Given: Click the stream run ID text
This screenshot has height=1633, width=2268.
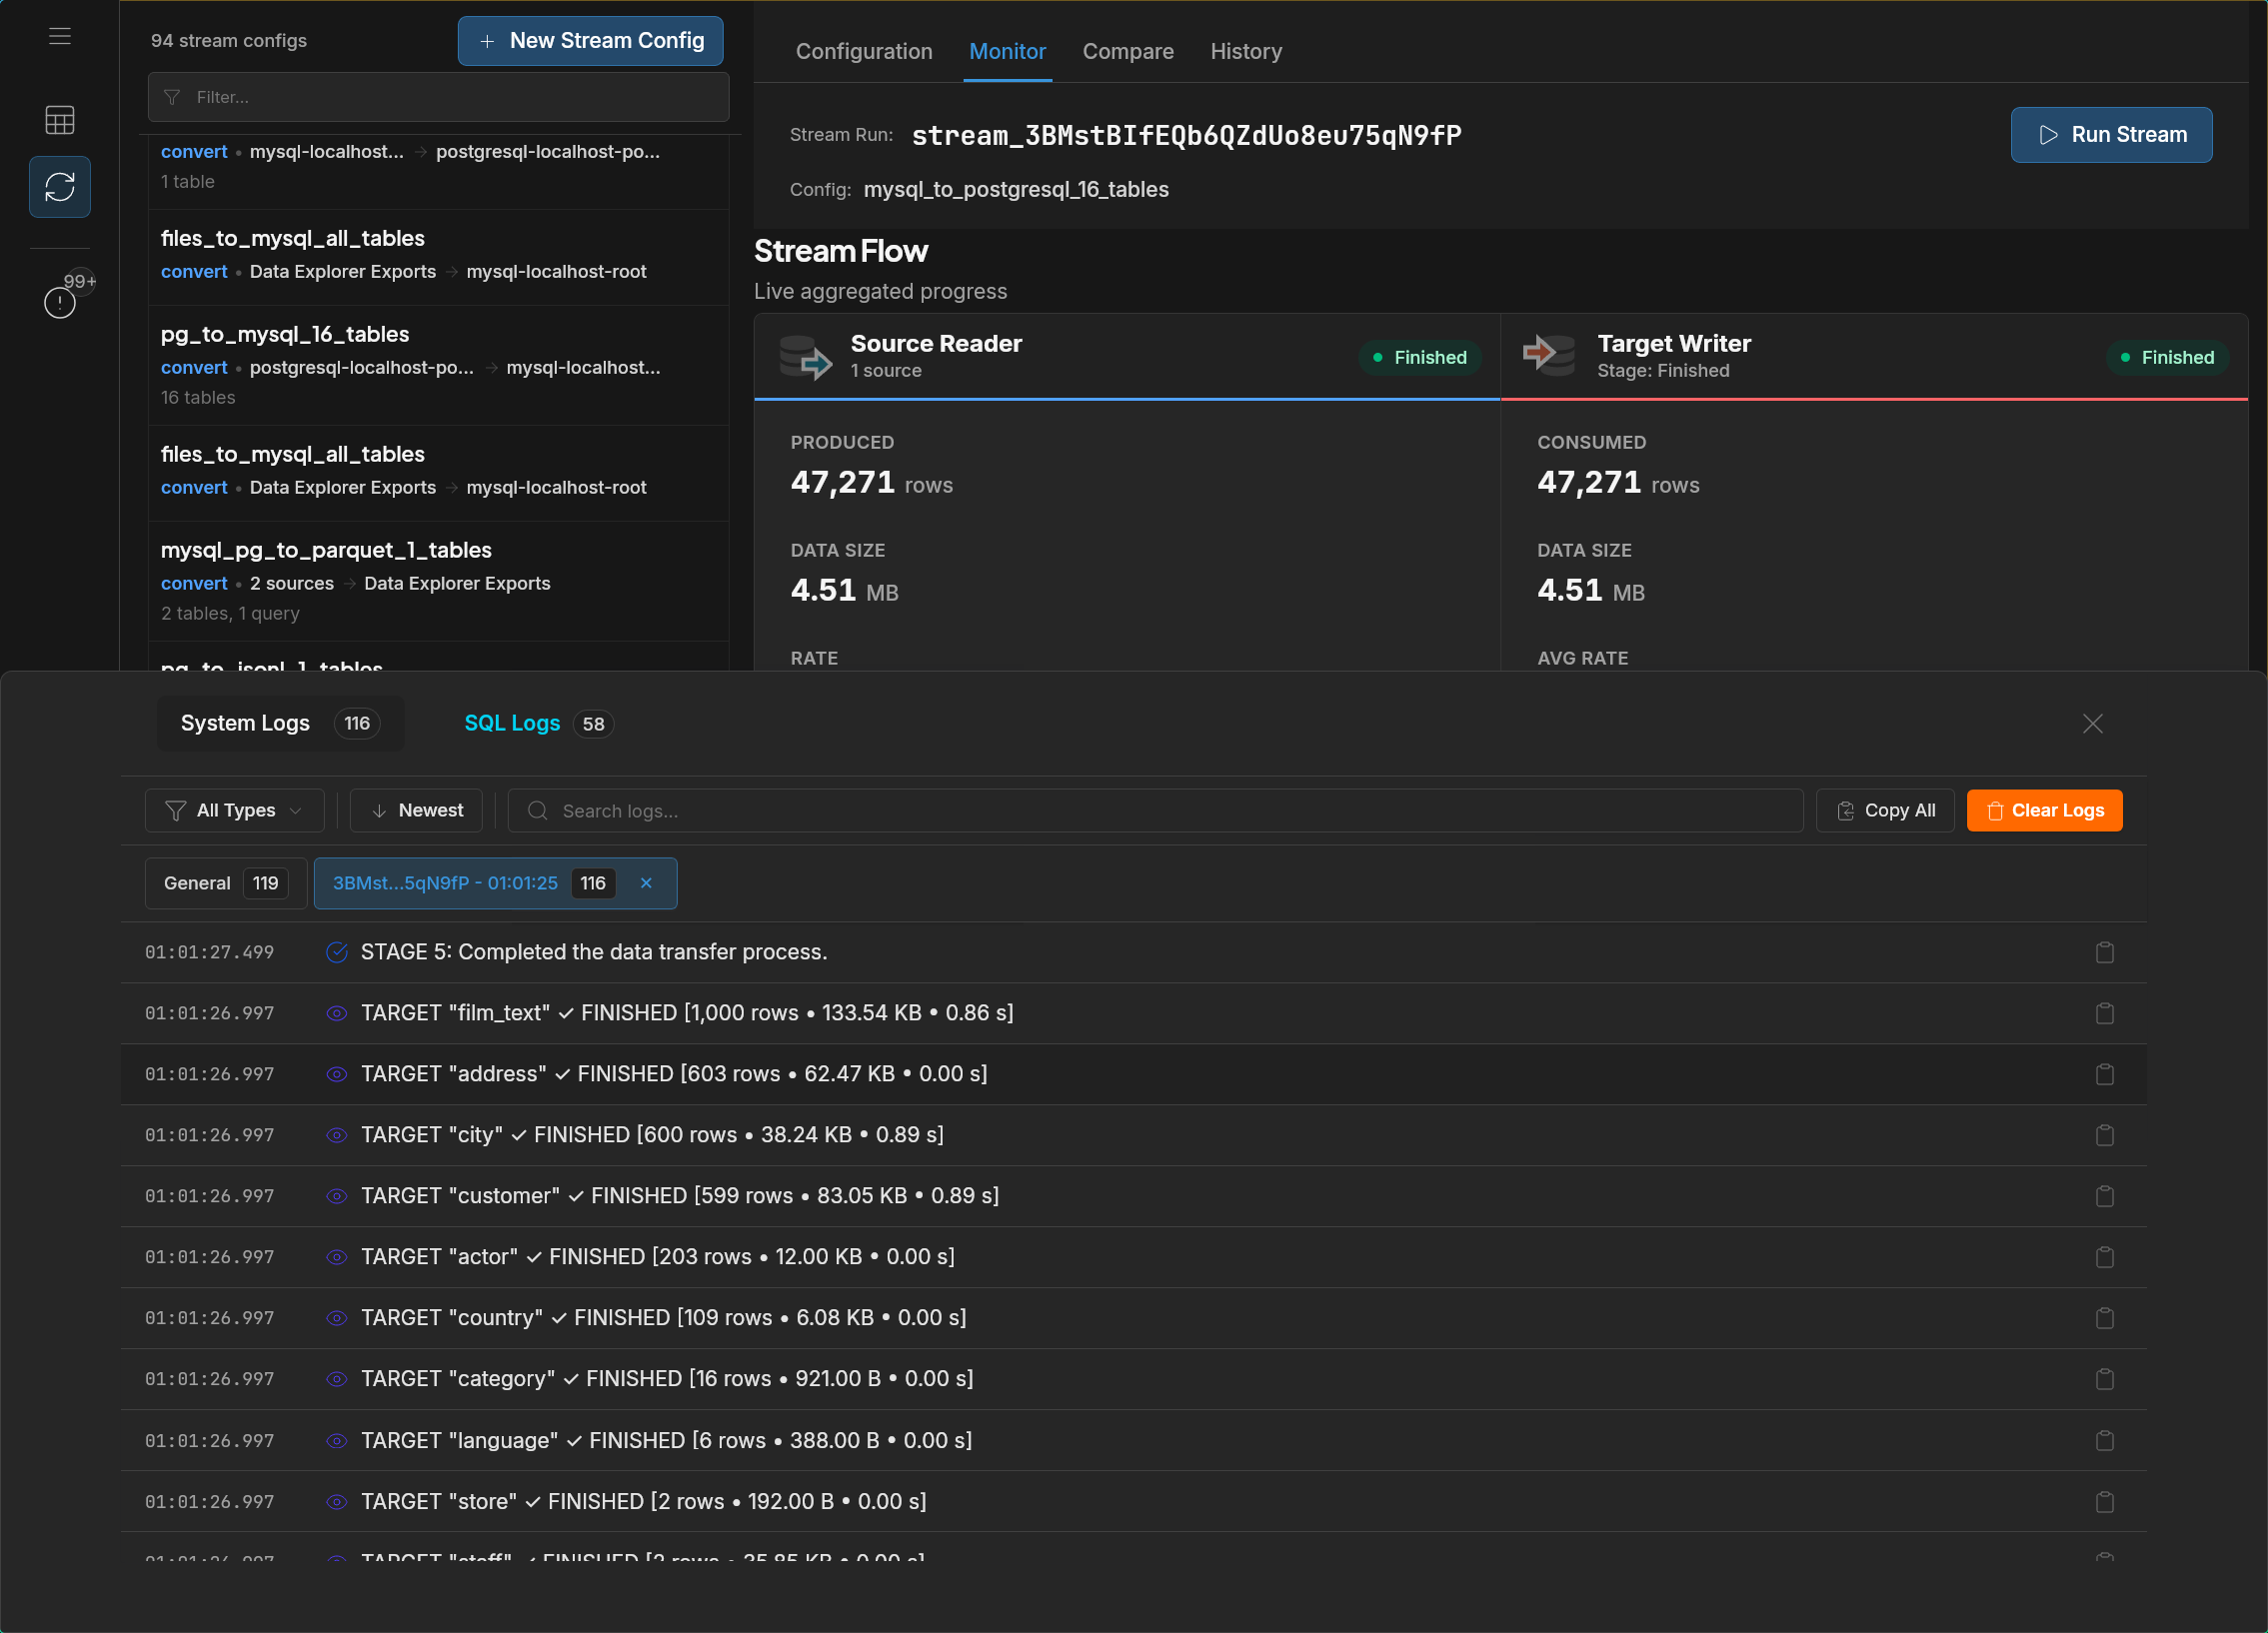Looking at the screenshot, I should (1186, 135).
